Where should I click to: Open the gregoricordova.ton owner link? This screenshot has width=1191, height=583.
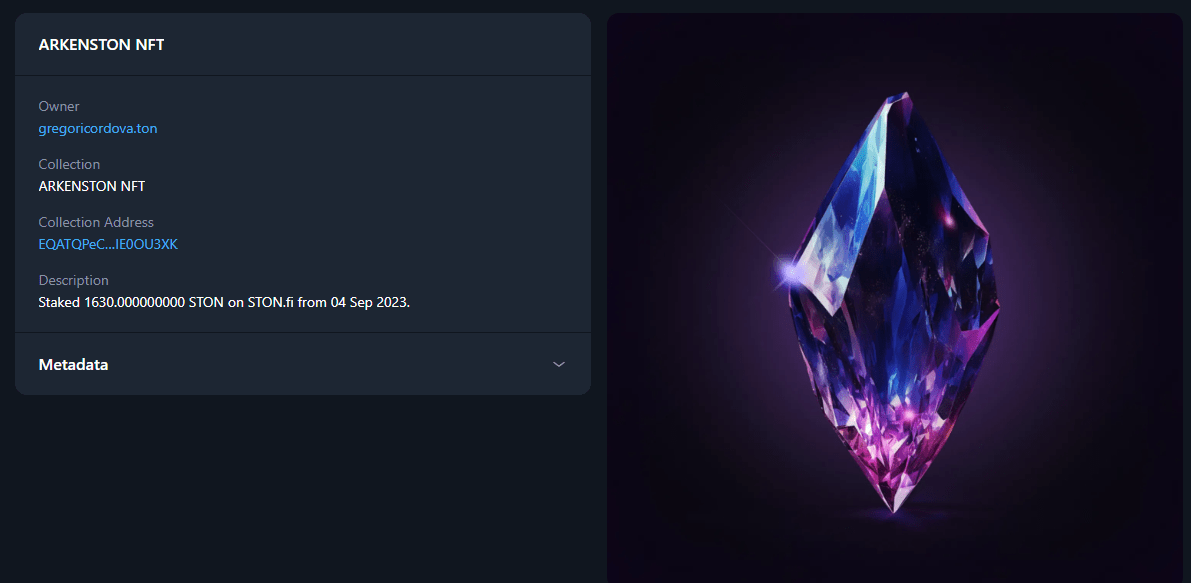(98, 128)
